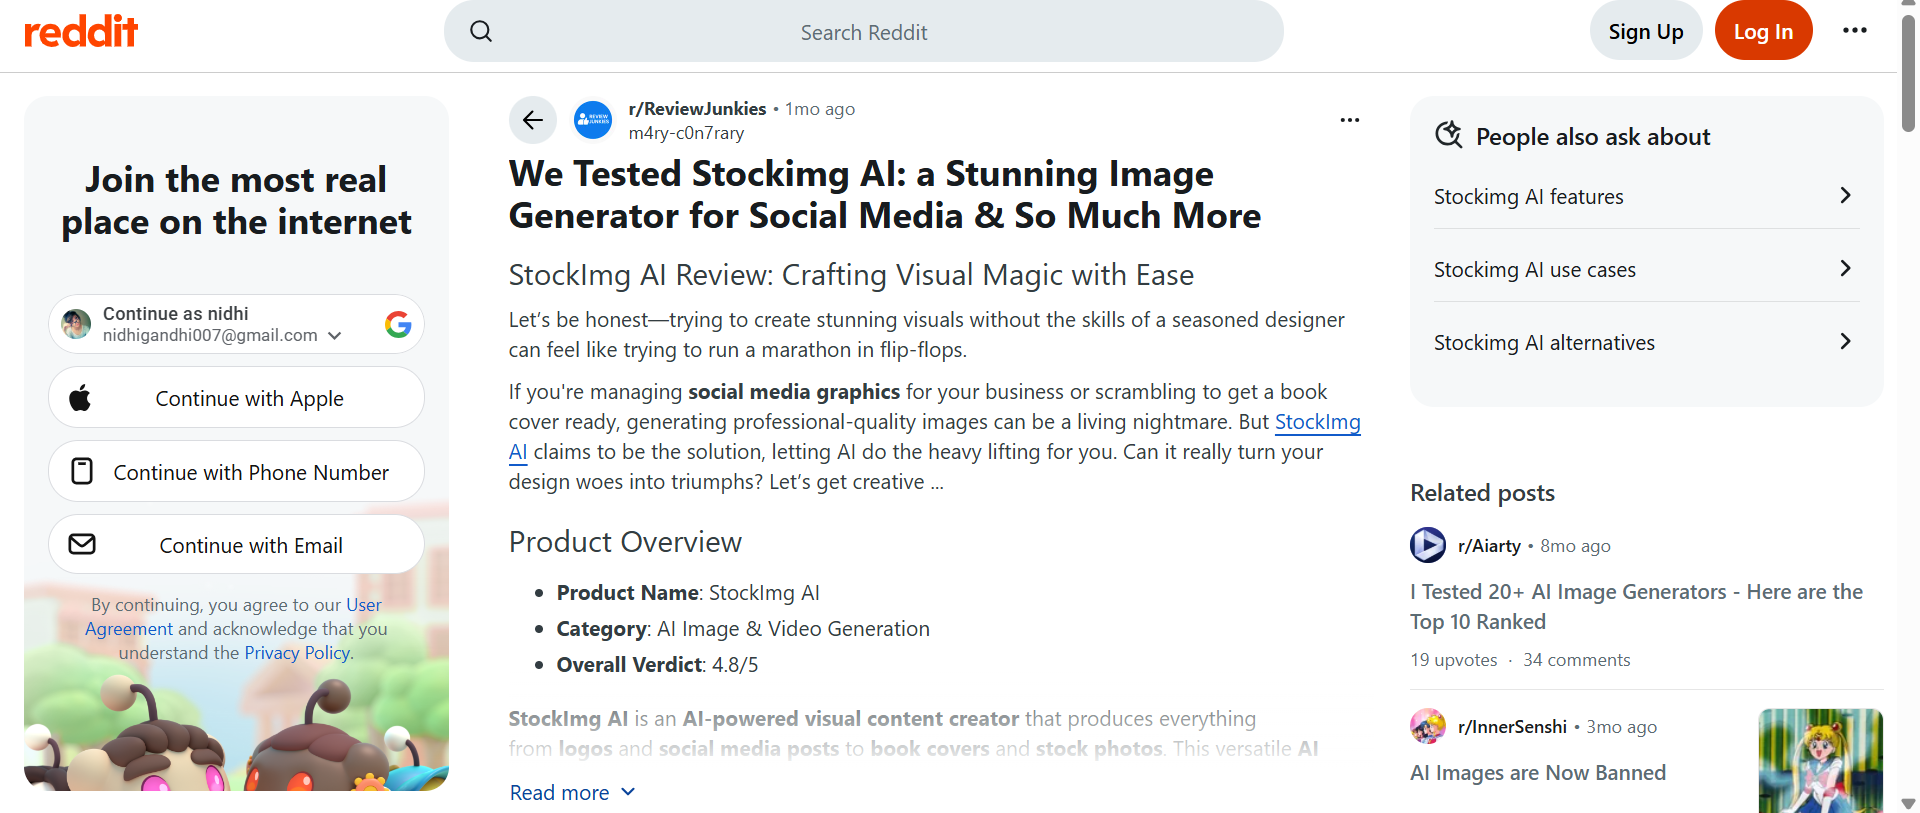Open the post overflow options menu
This screenshot has width=1920, height=813.
pyautogui.click(x=1350, y=120)
